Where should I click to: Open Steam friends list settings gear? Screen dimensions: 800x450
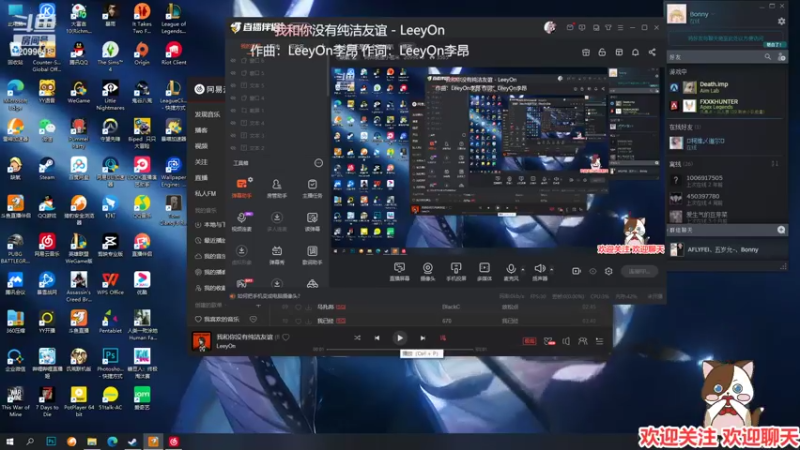(x=781, y=21)
